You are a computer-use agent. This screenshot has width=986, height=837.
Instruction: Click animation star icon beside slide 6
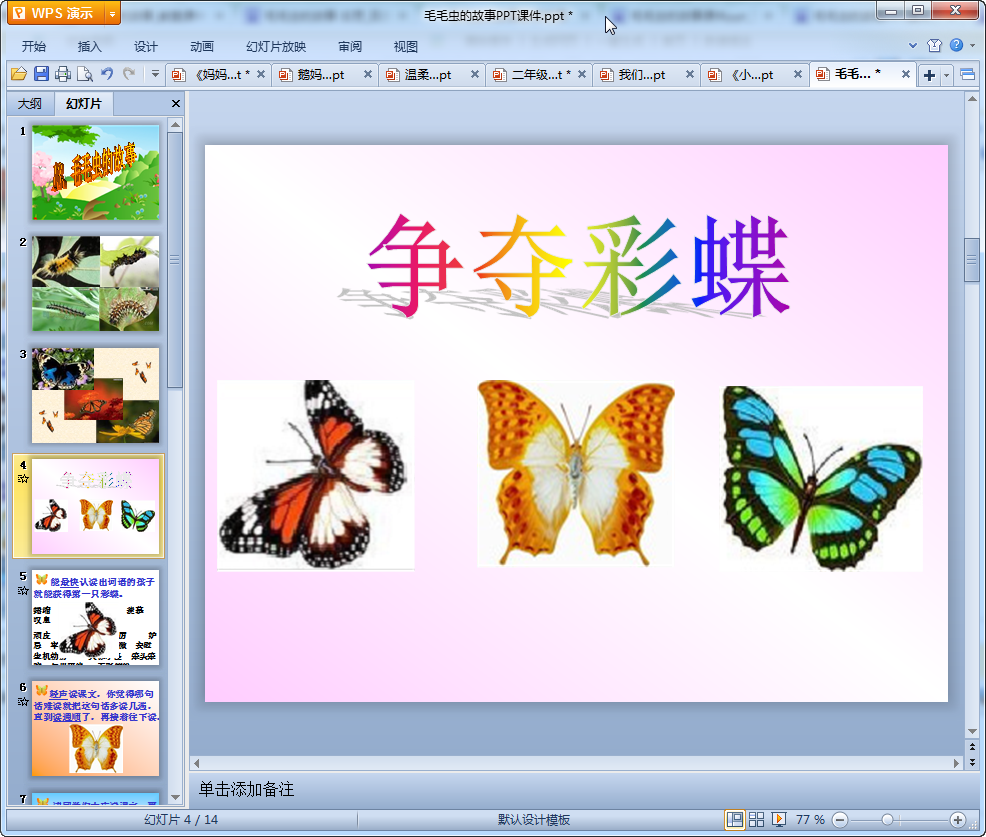23,701
